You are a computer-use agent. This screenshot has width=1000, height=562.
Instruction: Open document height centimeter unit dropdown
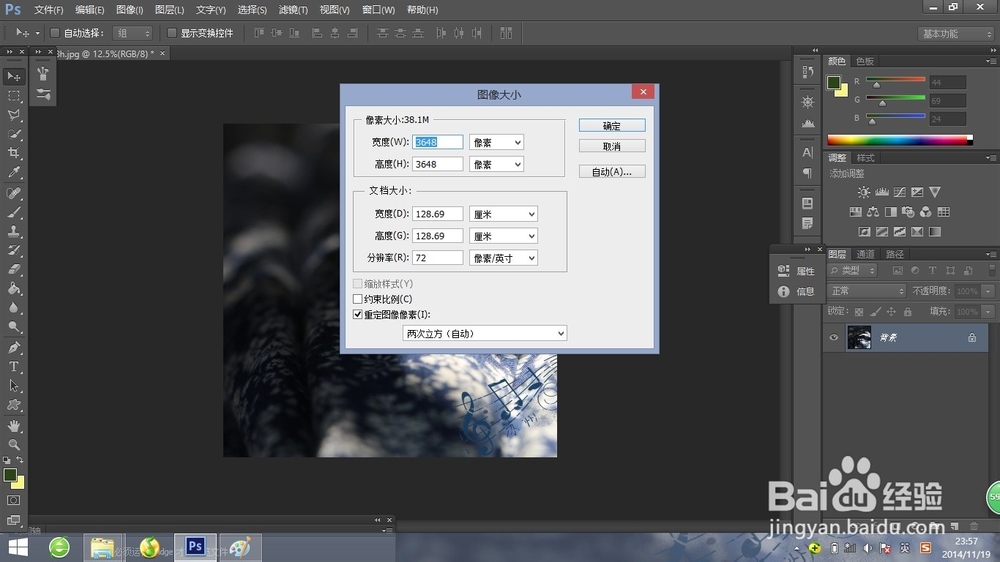503,236
